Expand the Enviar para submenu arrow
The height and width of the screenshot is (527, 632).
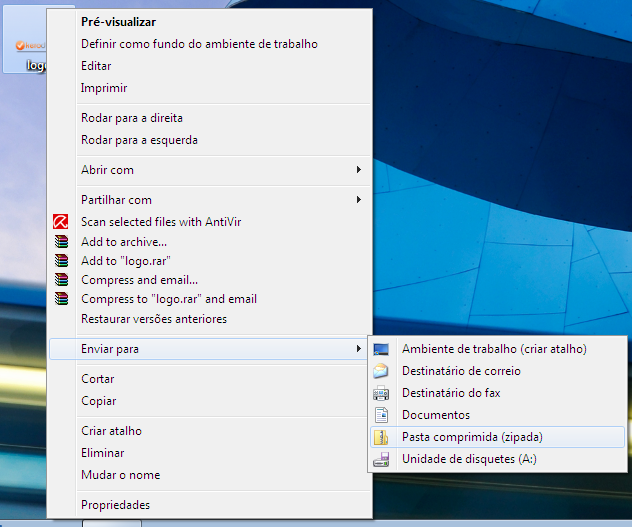click(x=359, y=348)
